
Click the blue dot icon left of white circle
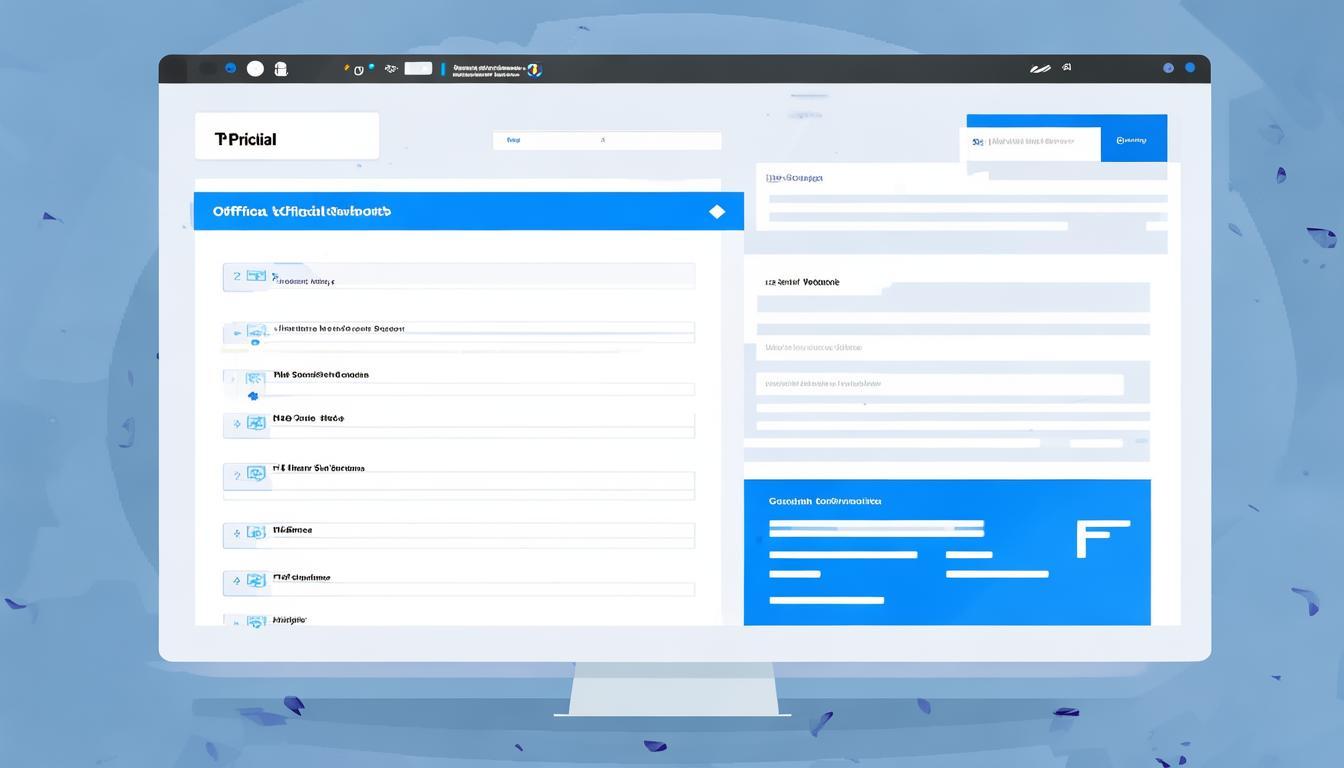231,68
